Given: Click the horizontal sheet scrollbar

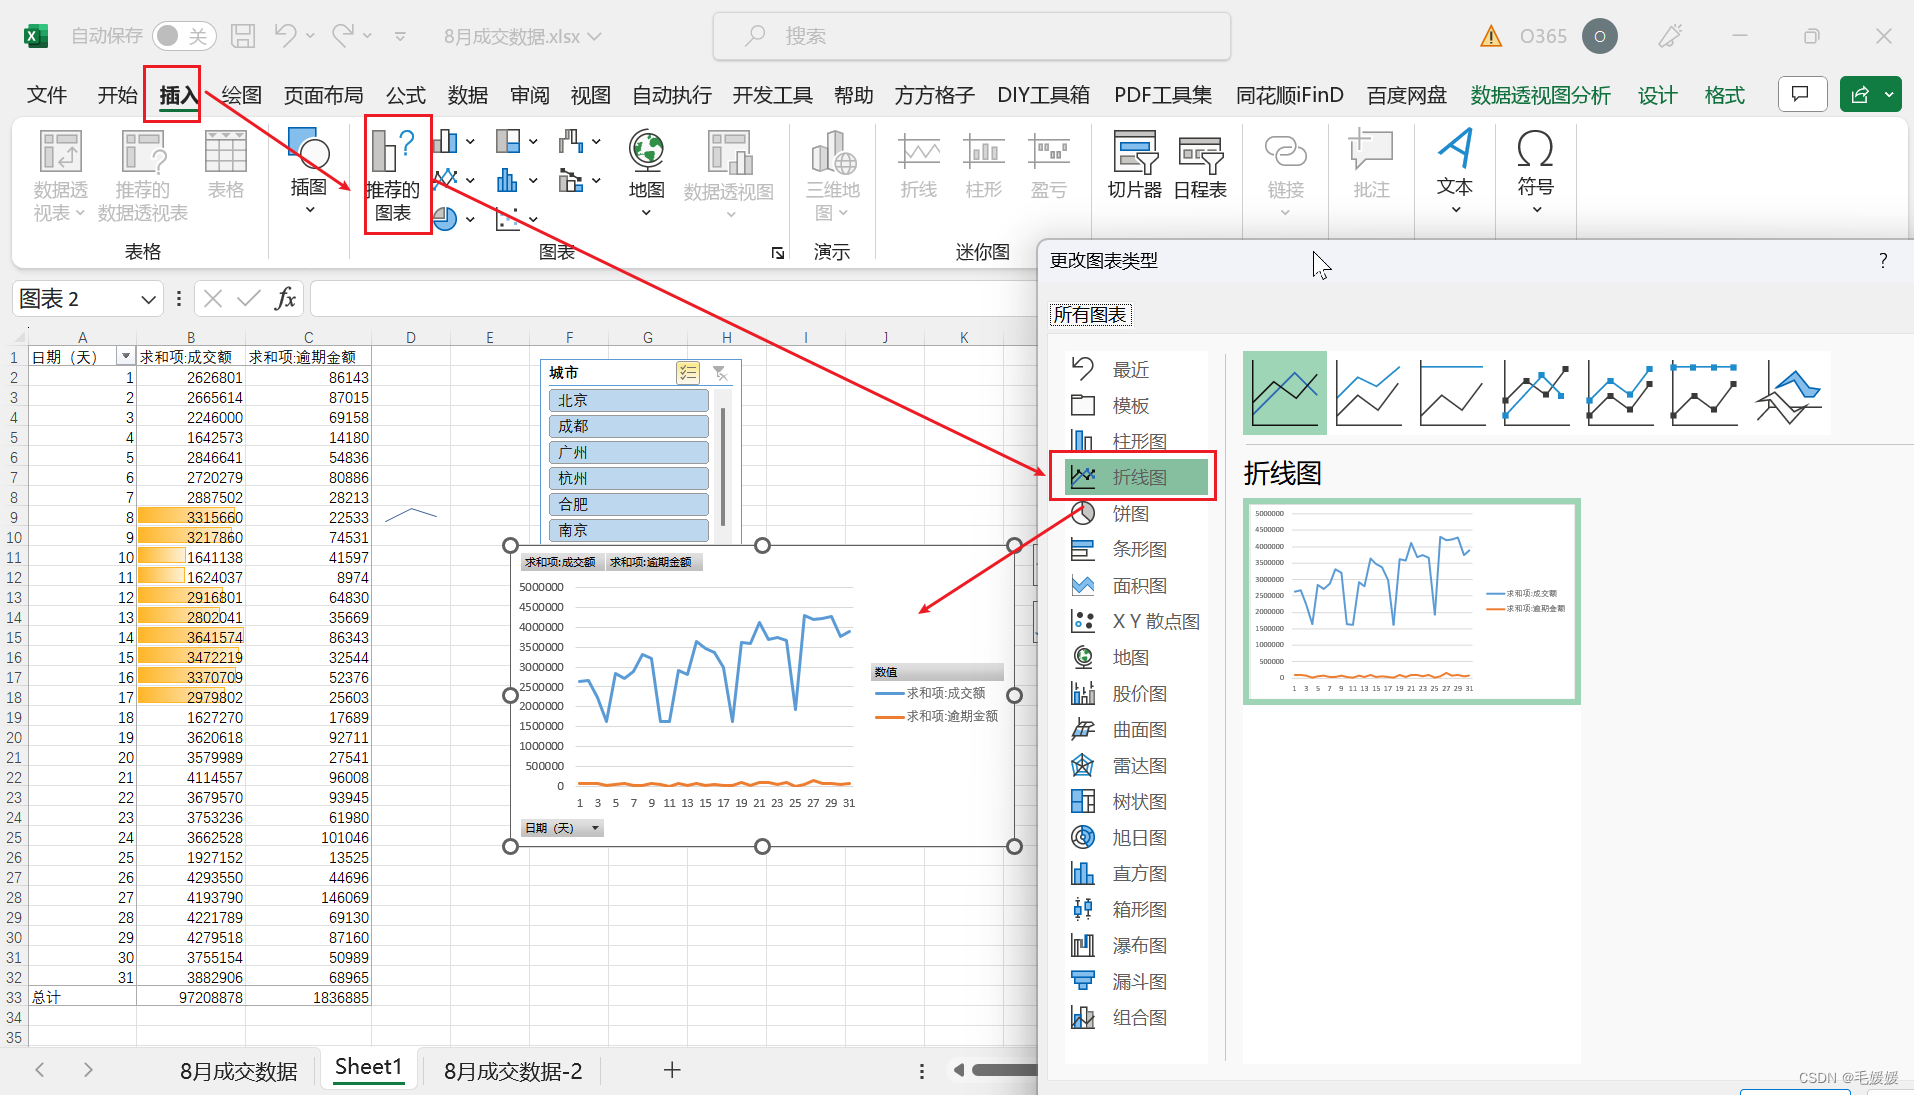Looking at the screenshot, I should tap(1005, 1070).
